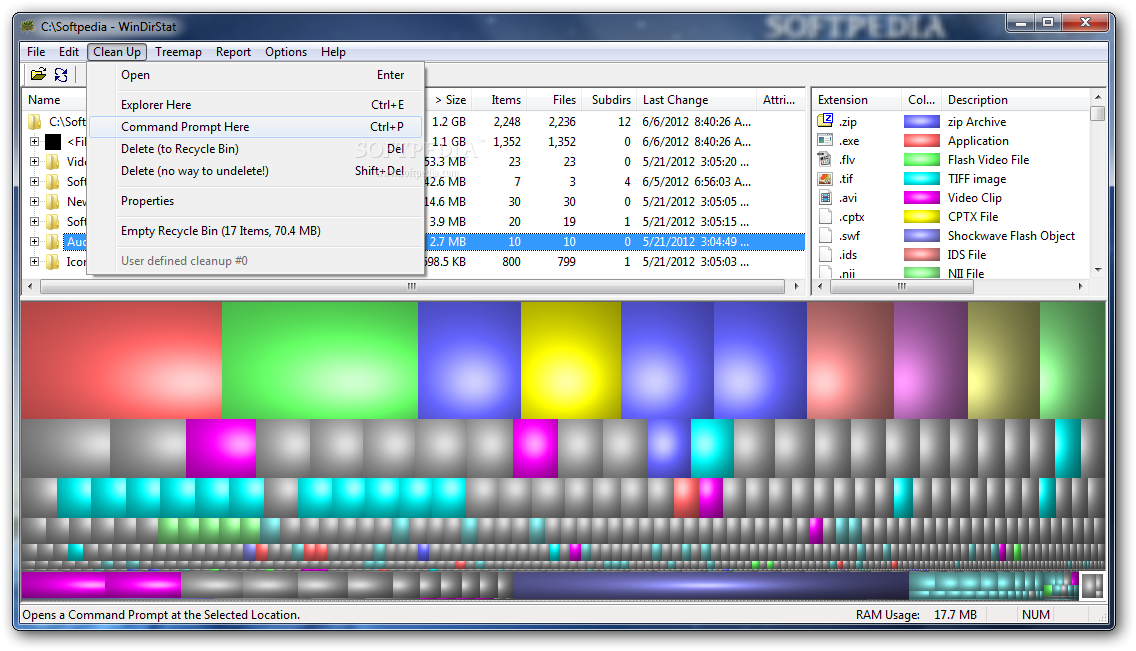Open the Report menu
Viewport: 1136px width, 651px height.
[233, 51]
